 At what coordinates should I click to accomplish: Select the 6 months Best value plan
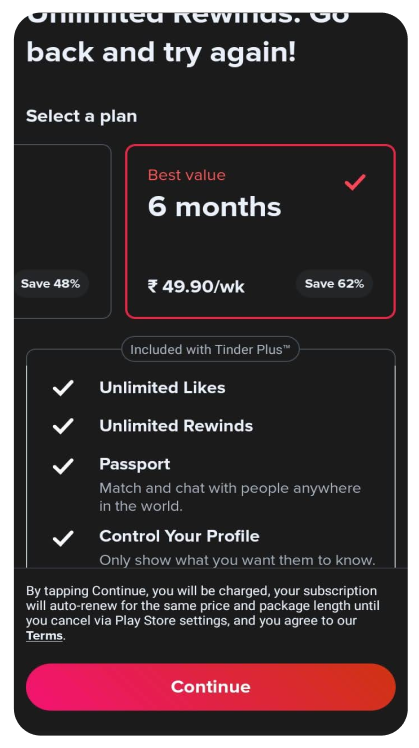point(261,231)
